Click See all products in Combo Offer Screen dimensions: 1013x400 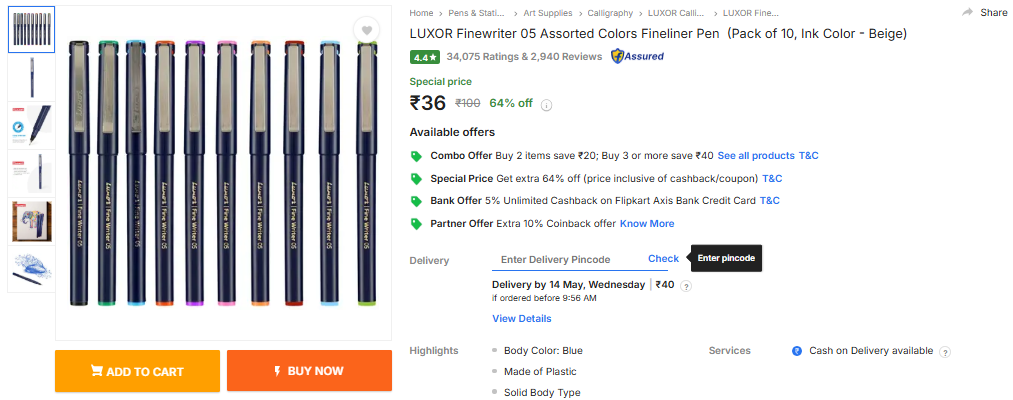pos(755,156)
